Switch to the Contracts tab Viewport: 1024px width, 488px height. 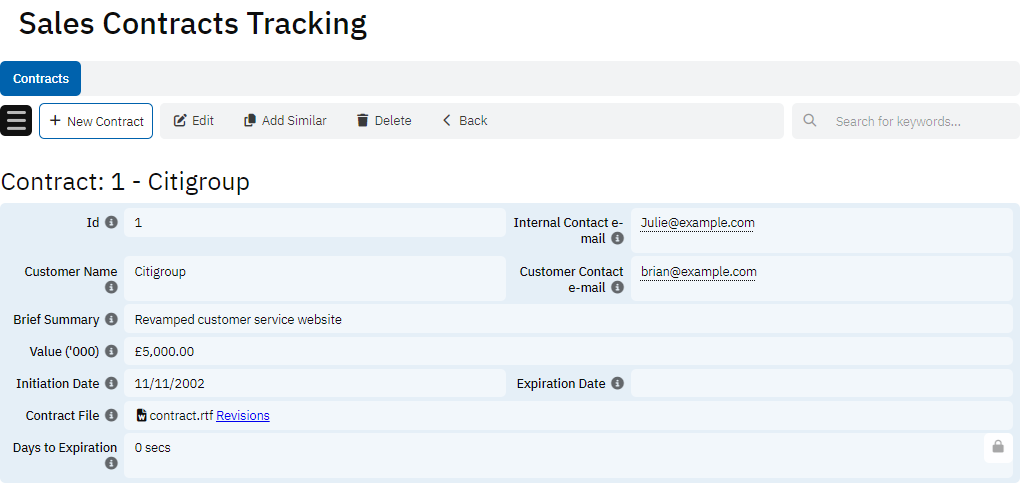41,78
